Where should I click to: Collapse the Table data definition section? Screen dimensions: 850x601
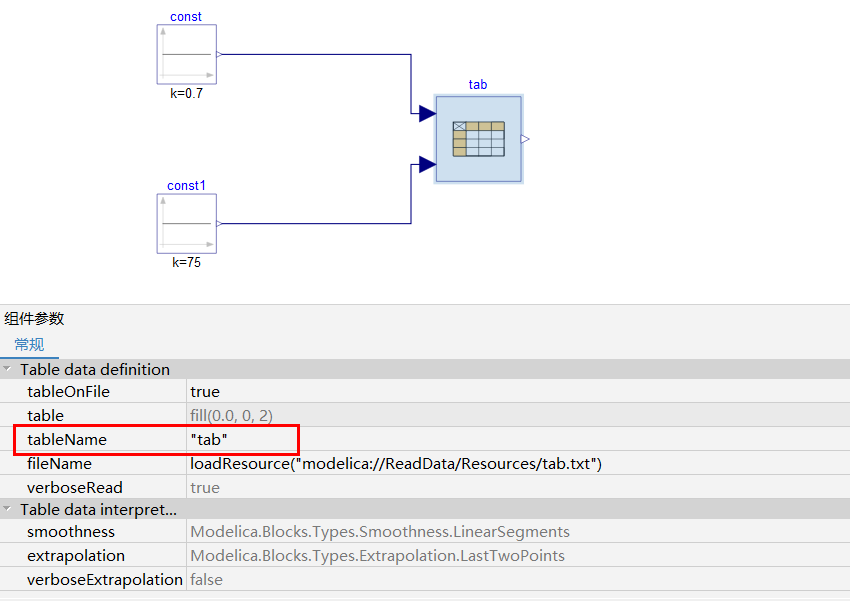pyautogui.click(x=8, y=370)
